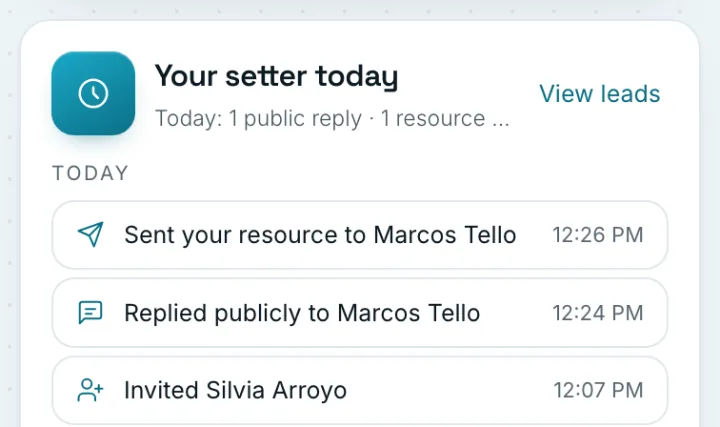Image resolution: width=720 pixels, height=427 pixels.
Task: Click the paper plane sent icon
Action: coord(90,234)
